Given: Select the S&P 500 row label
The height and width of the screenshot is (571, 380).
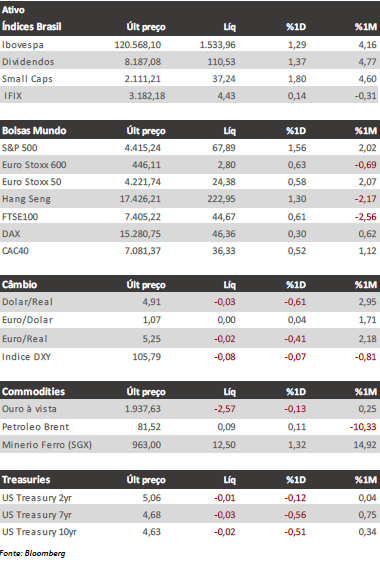Looking at the screenshot, I should pos(20,148).
